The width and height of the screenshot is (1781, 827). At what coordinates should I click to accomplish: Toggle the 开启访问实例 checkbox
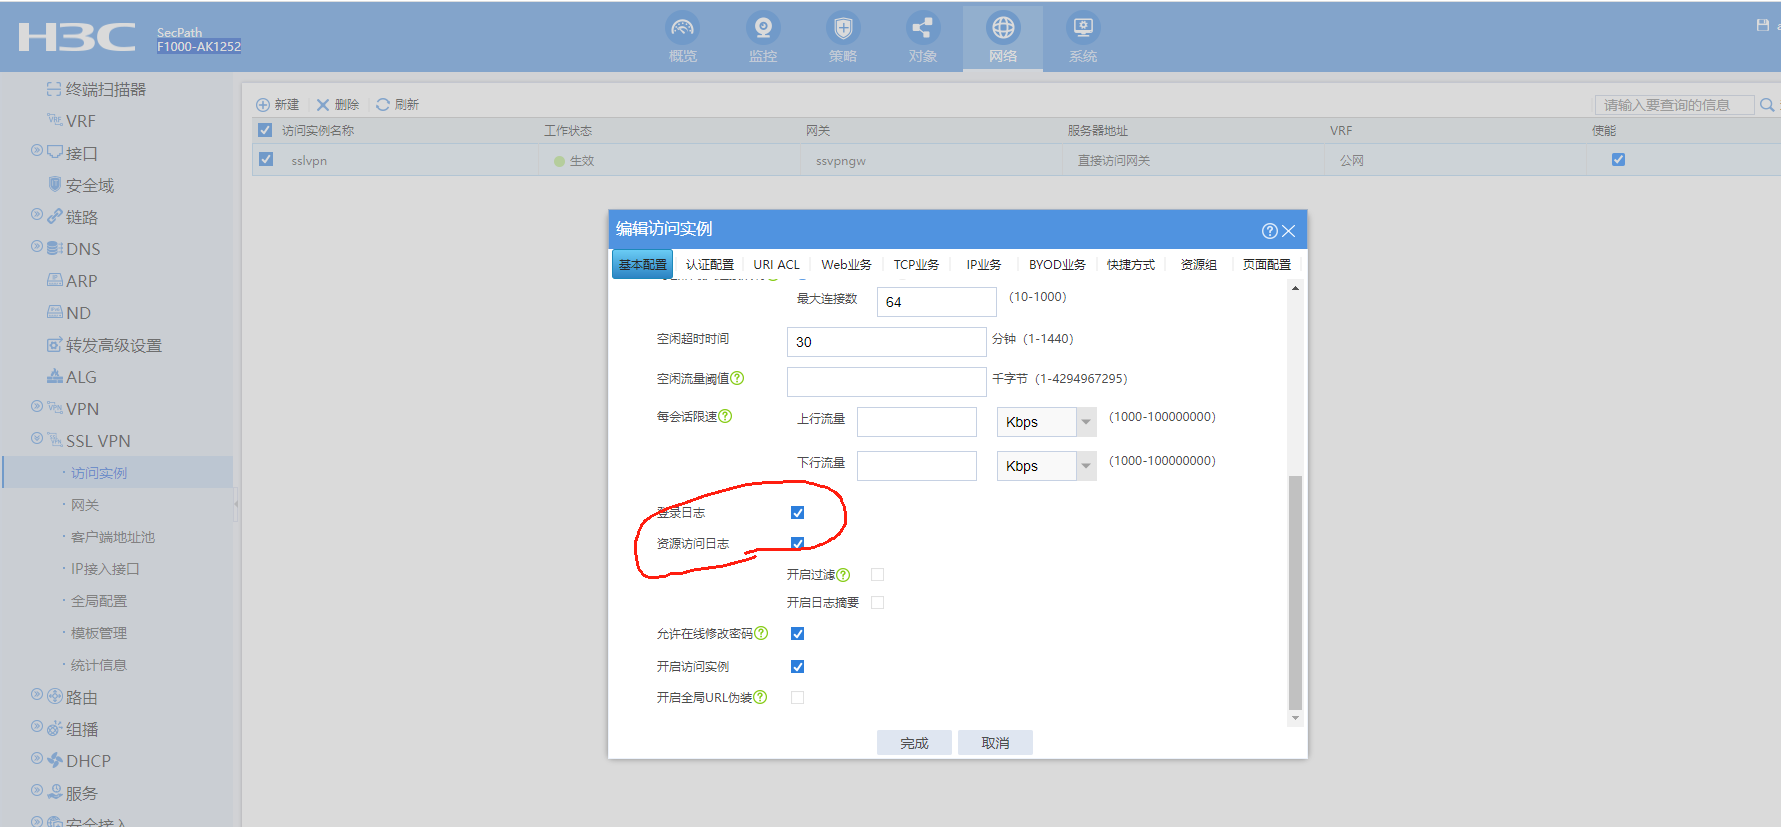coord(797,667)
